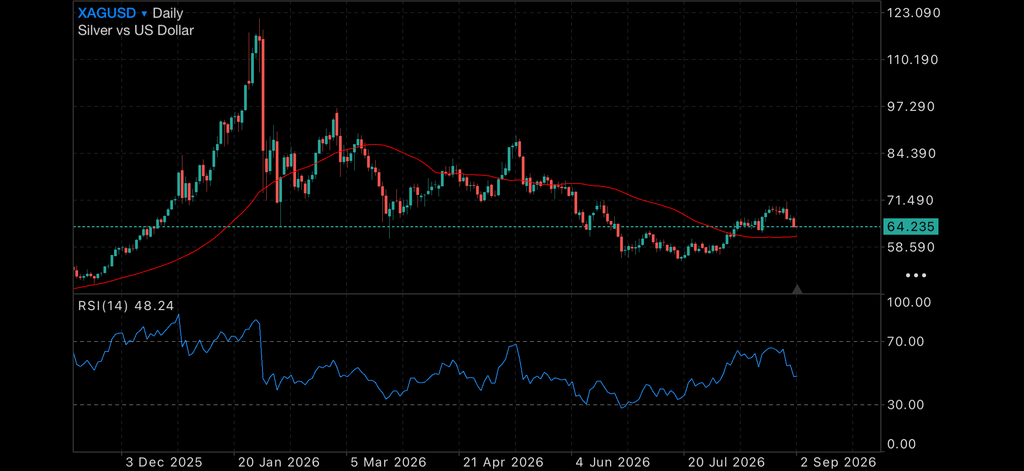Image resolution: width=1024 pixels, height=471 pixels.
Task: Click the 5 Mar 2026 date label
Action: (389, 462)
